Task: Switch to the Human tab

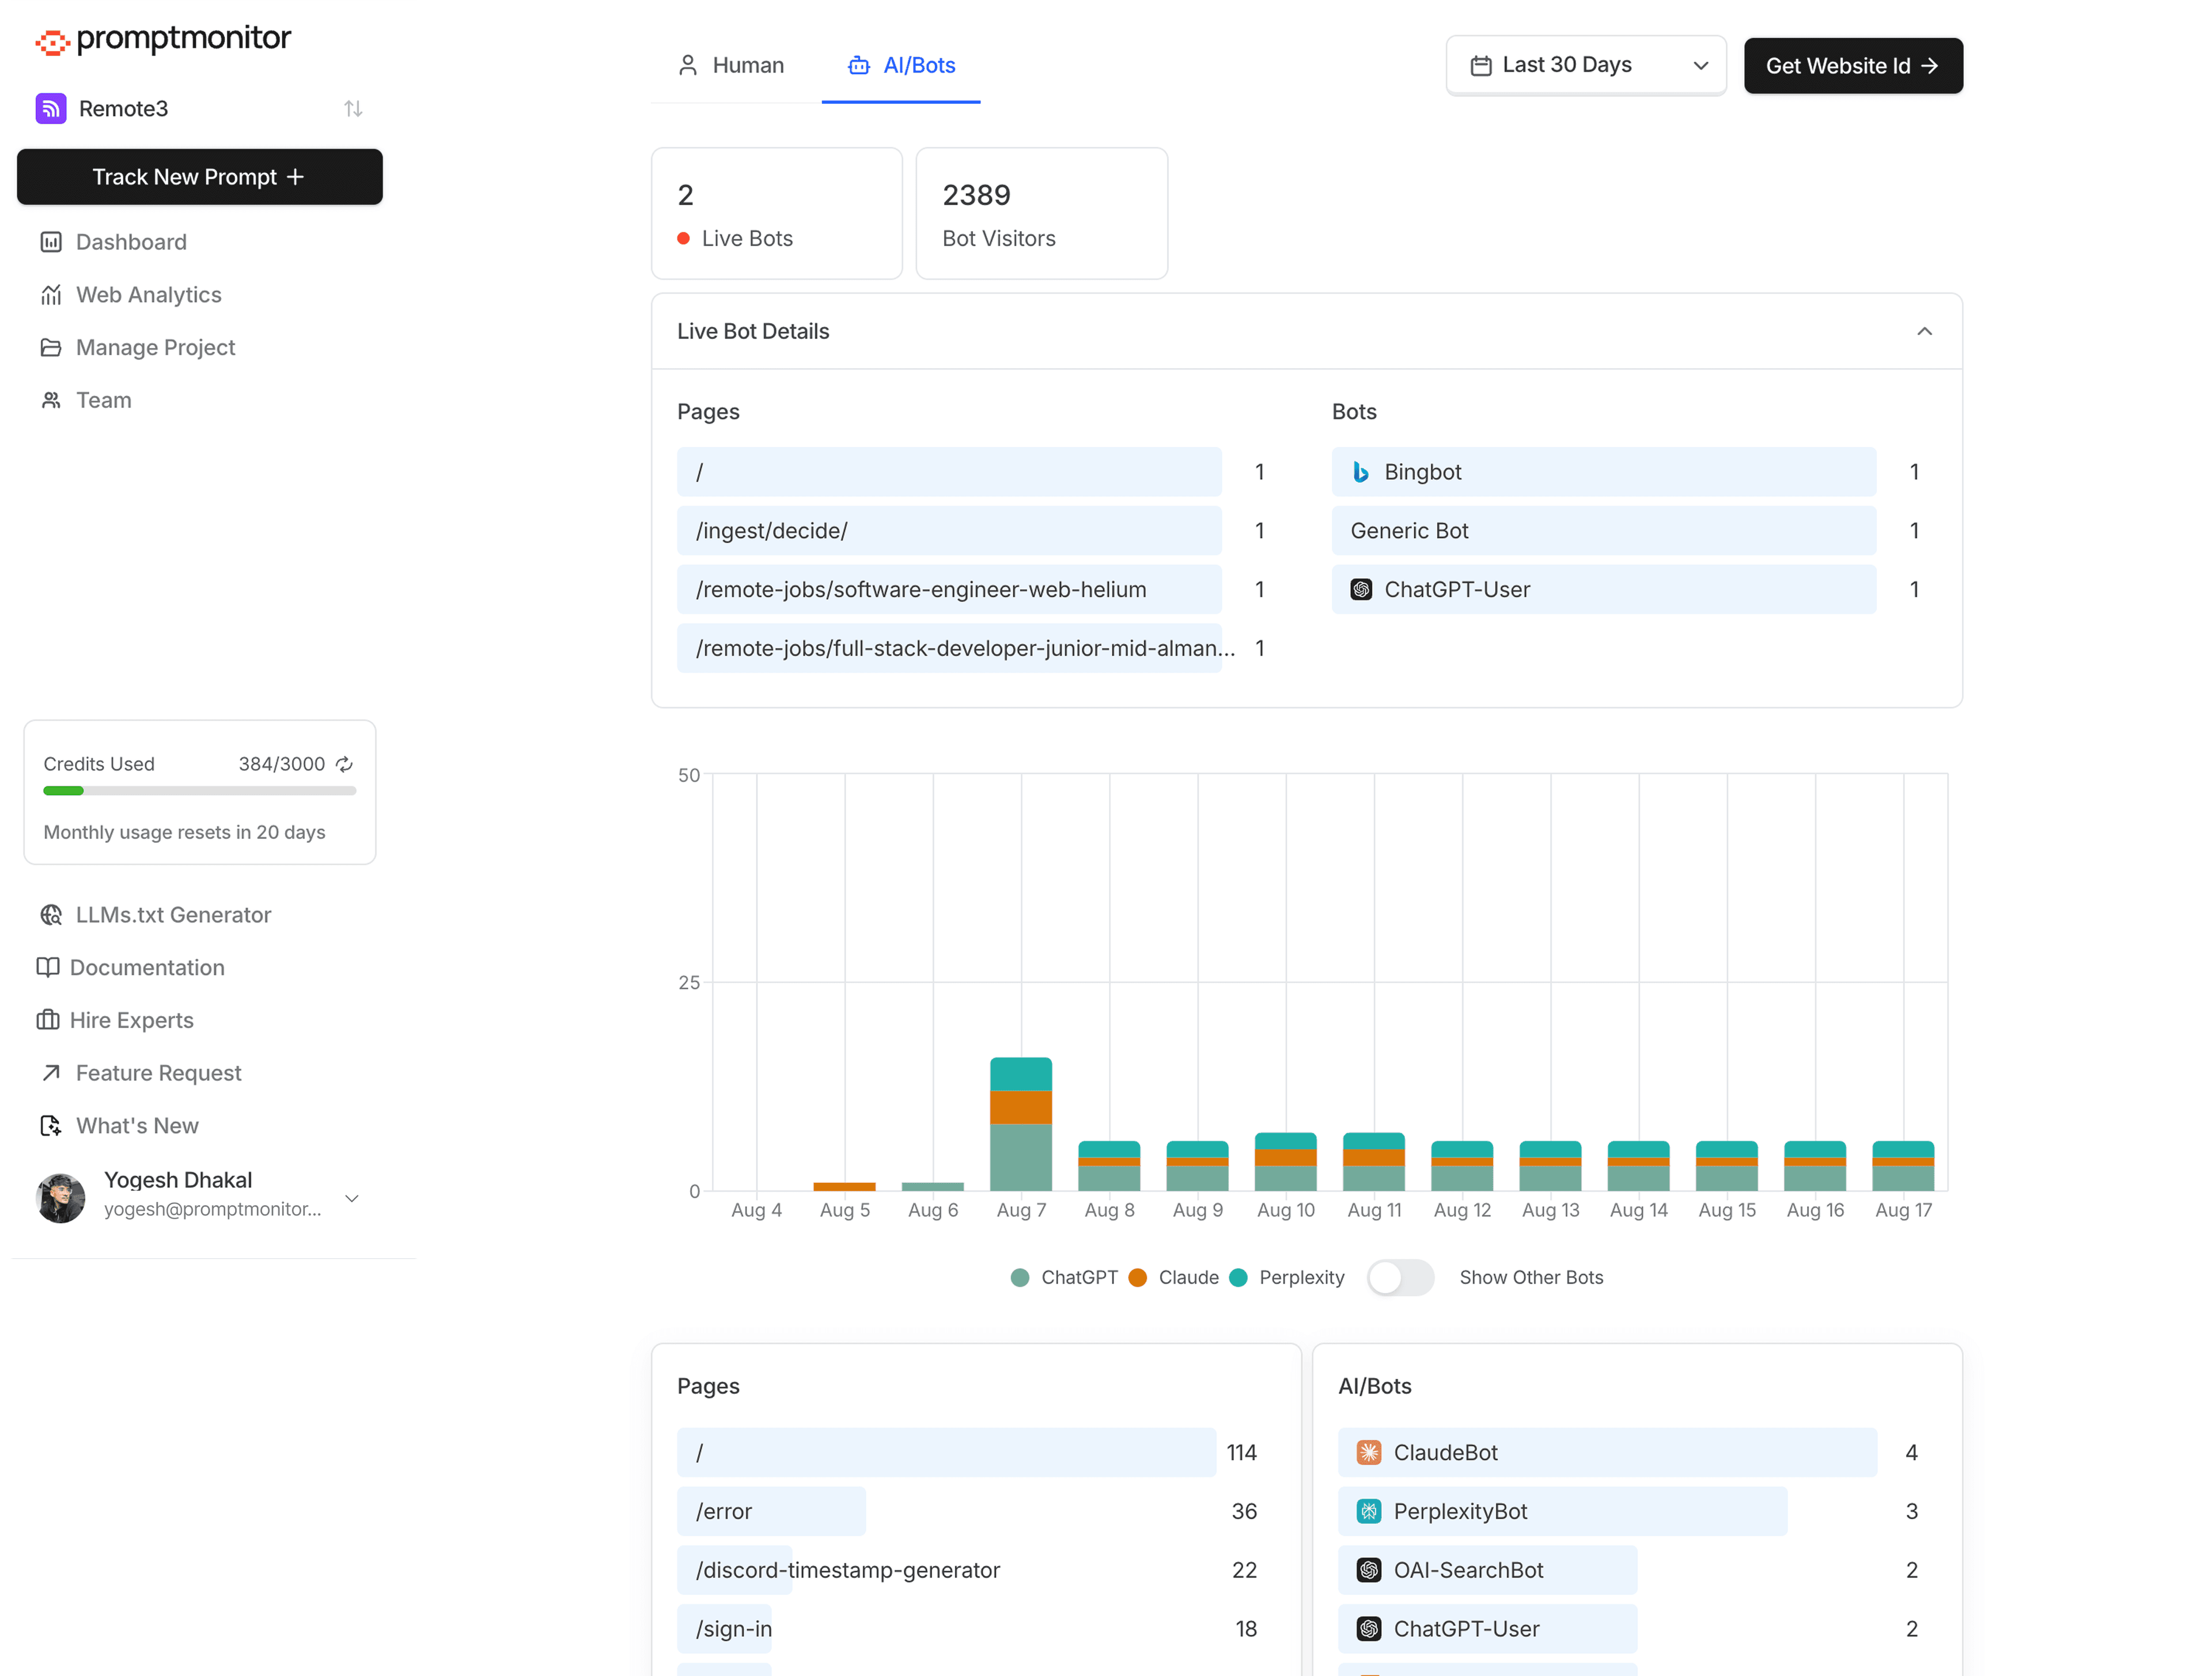Action: [x=732, y=64]
